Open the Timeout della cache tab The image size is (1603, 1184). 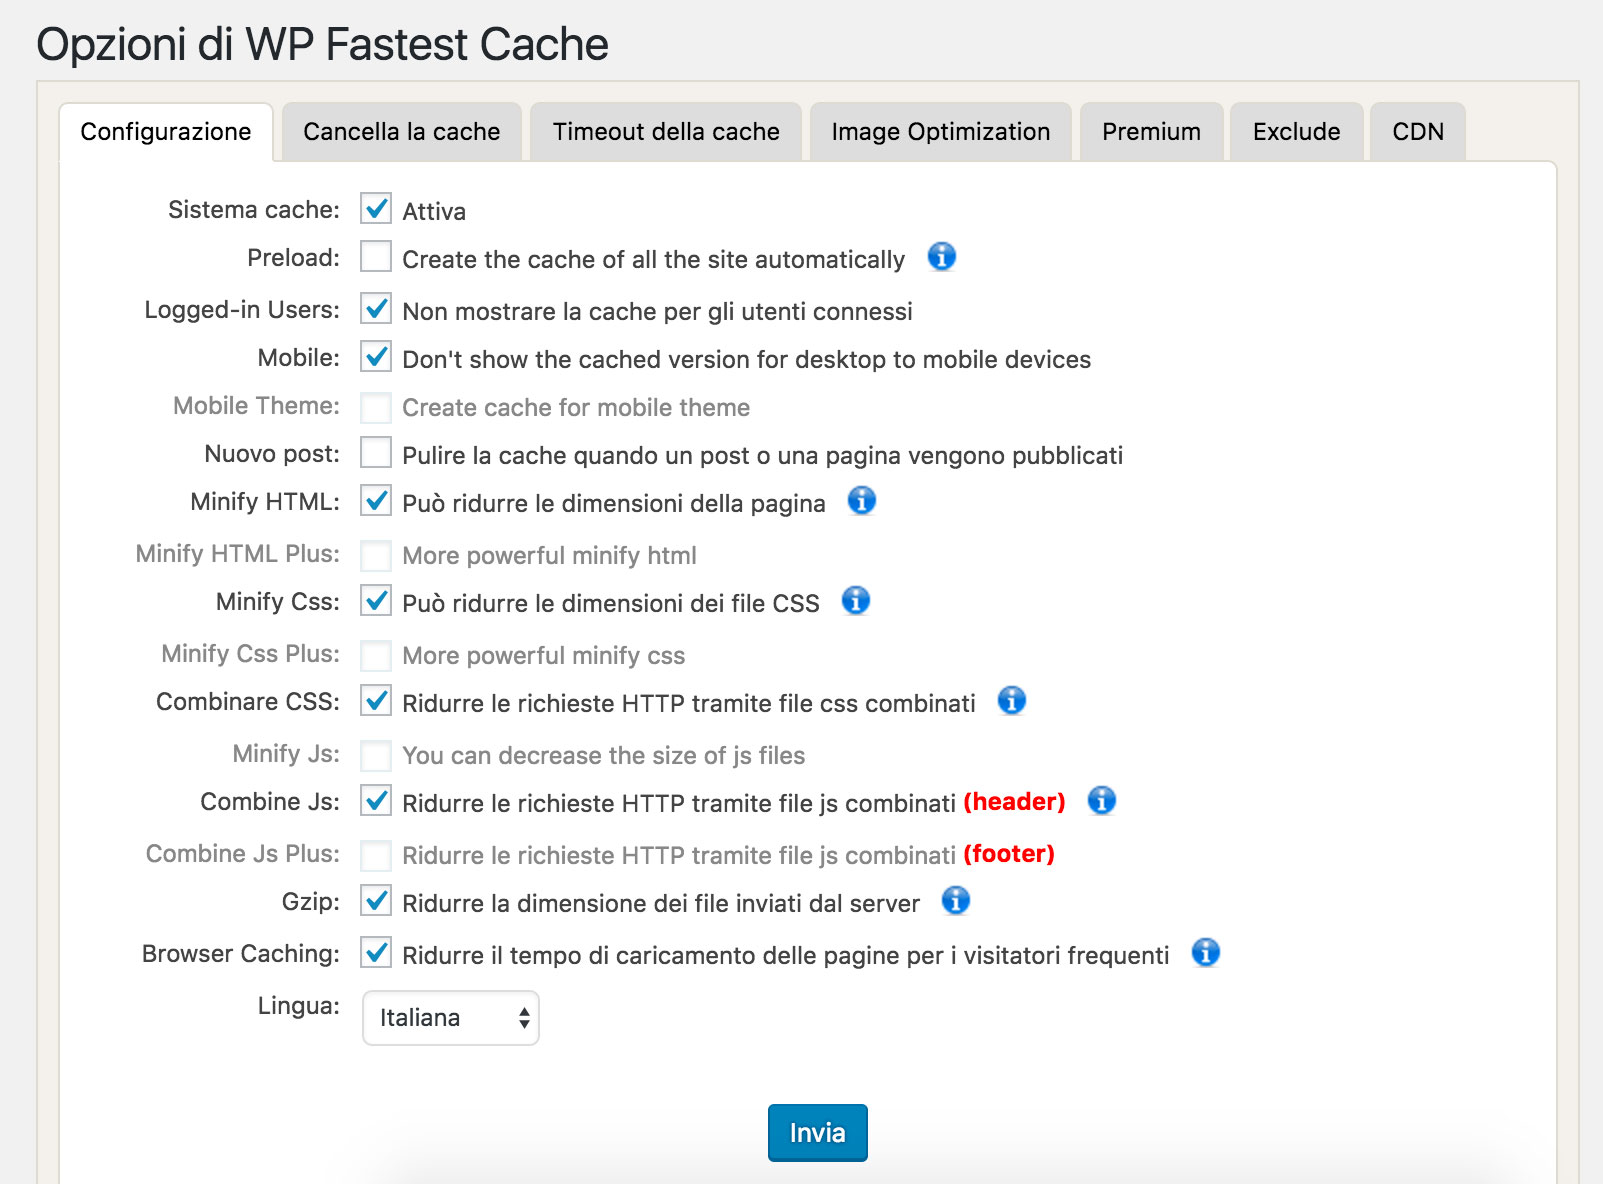point(666,132)
